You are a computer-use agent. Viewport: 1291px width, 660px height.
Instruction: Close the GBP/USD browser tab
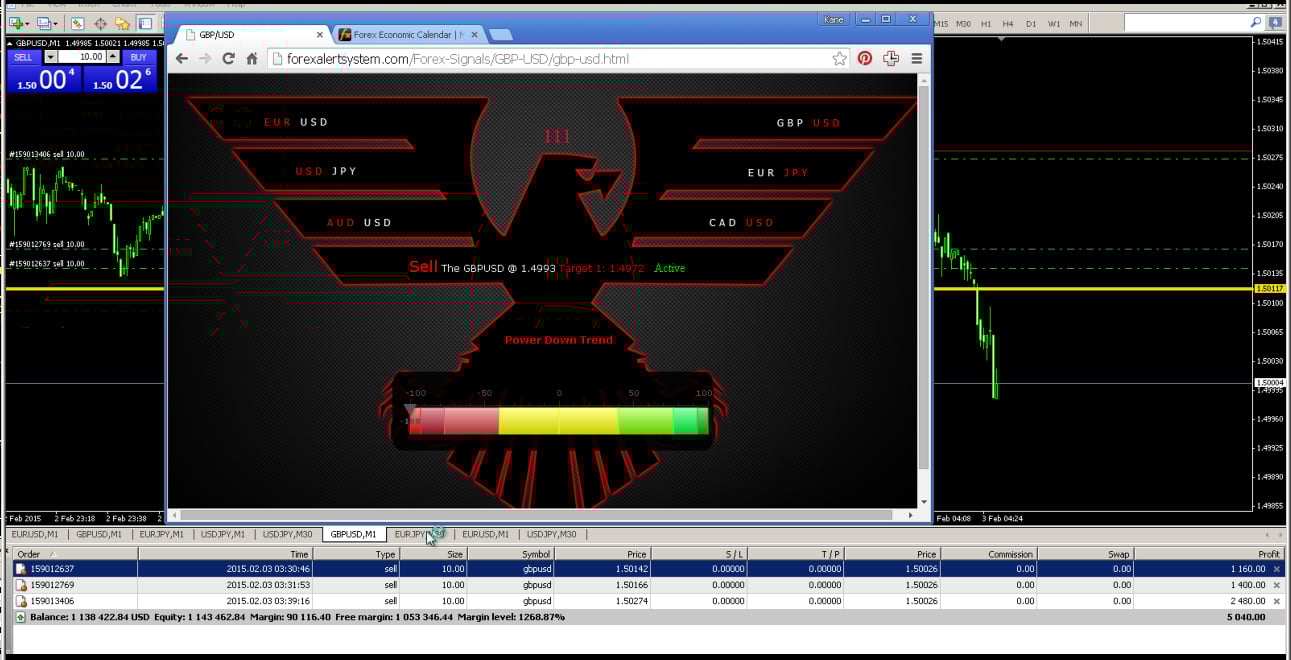[x=319, y=35]
